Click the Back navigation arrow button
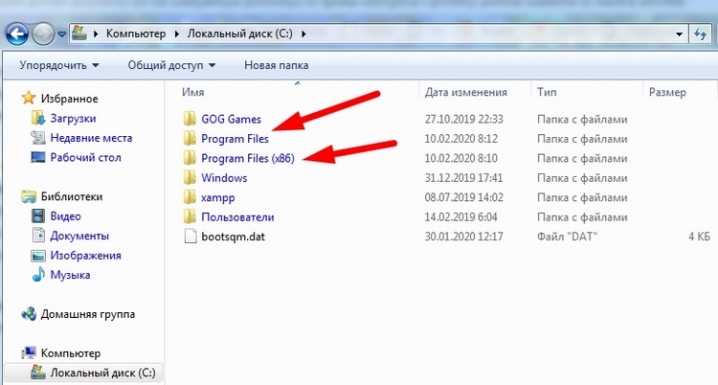 [x=17, y=34]
